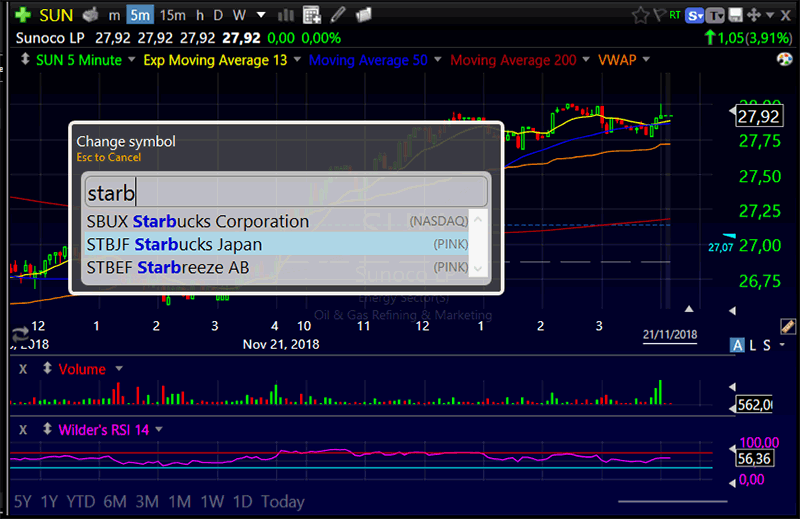Click the loop arrows icon by the time axis
Image resolution: width=800 pixels, height=519 pixels.
[20, 335]
